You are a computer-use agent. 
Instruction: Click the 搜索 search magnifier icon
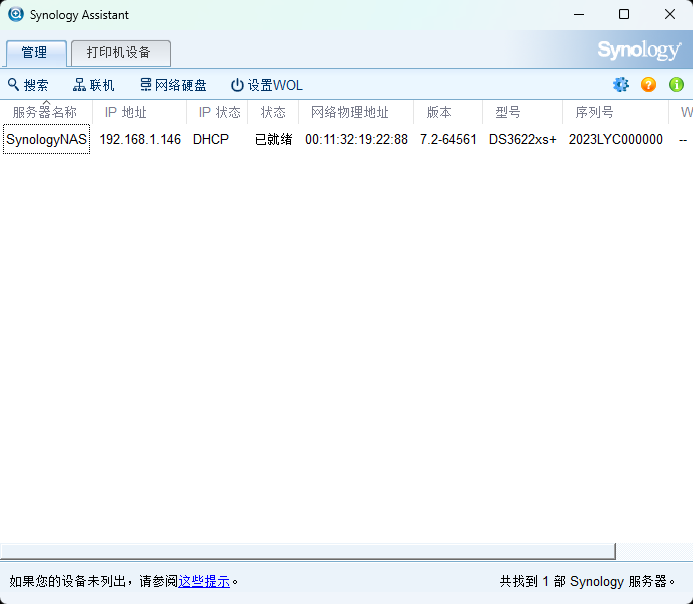coord(14,85)
